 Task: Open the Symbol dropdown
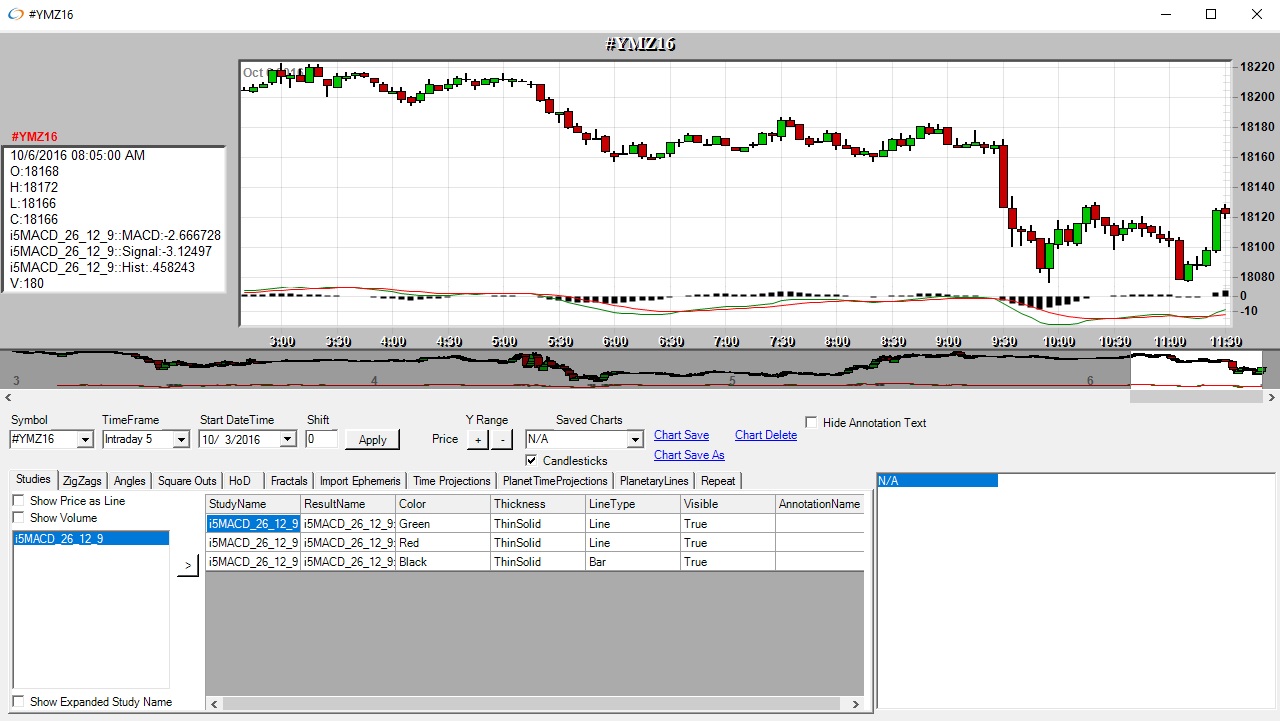85,440
